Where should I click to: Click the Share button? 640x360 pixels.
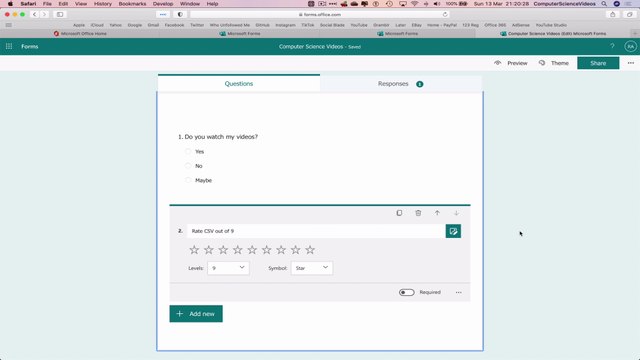598,63
